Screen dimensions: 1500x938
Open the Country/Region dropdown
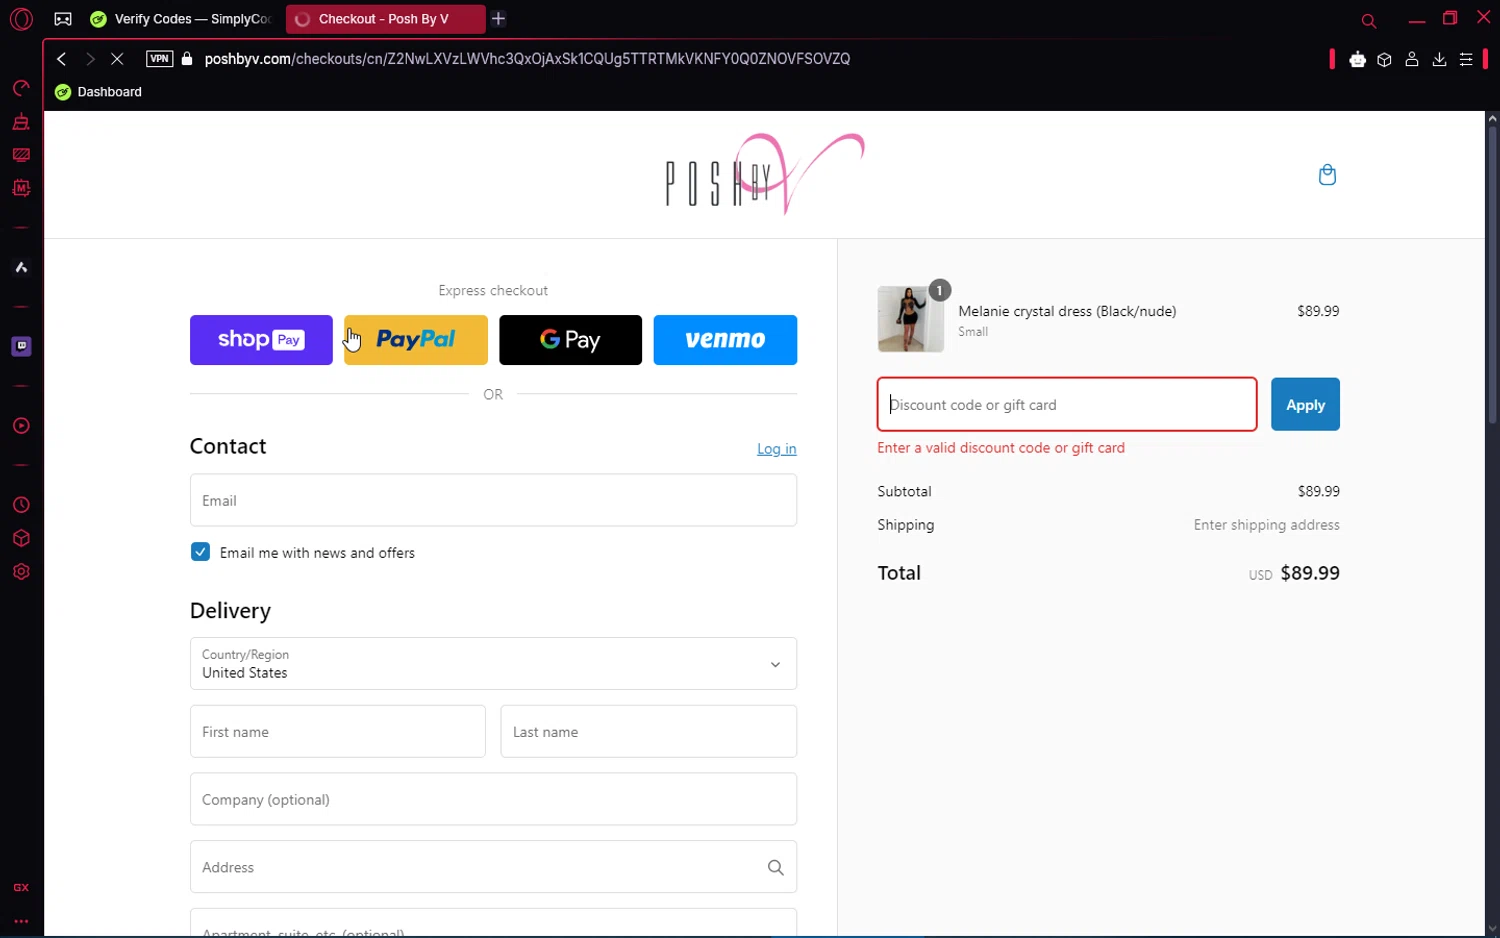493,664
